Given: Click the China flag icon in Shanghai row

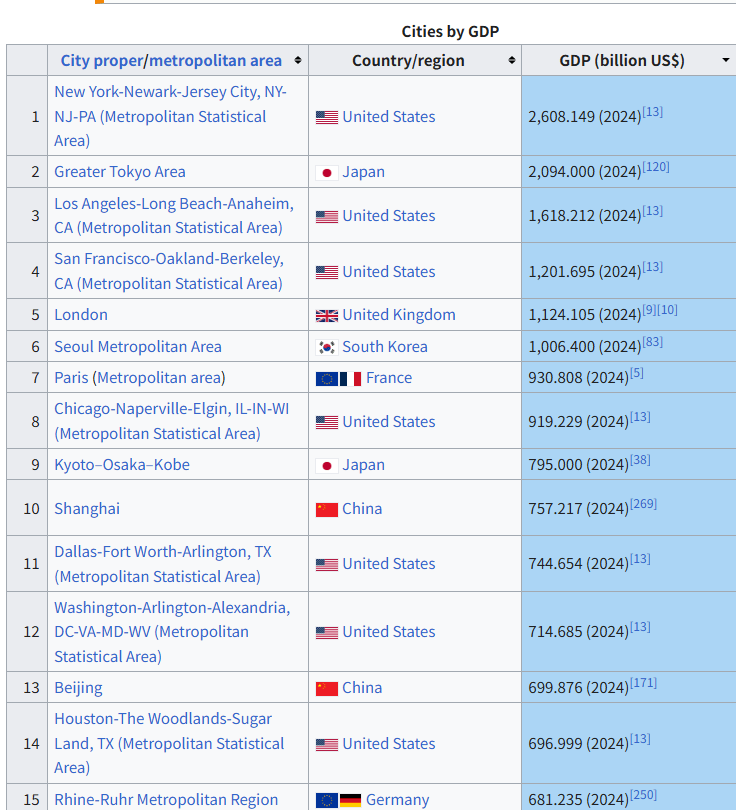Looking at the screenshot, I should 326,509.
